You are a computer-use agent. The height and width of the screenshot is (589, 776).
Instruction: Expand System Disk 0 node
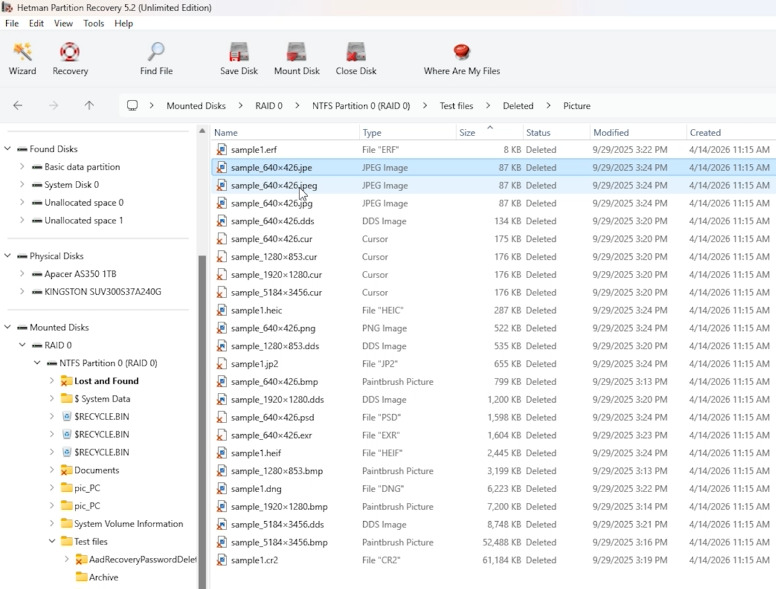point(22,184)
